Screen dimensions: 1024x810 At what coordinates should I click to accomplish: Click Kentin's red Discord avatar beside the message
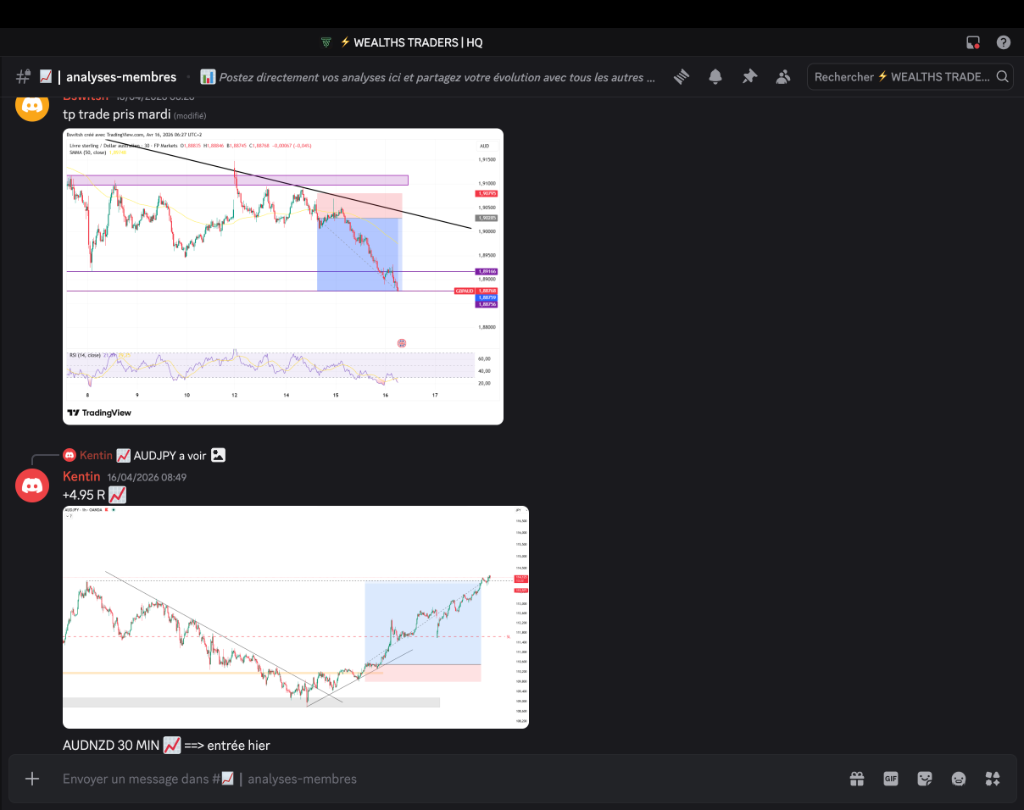32,486
